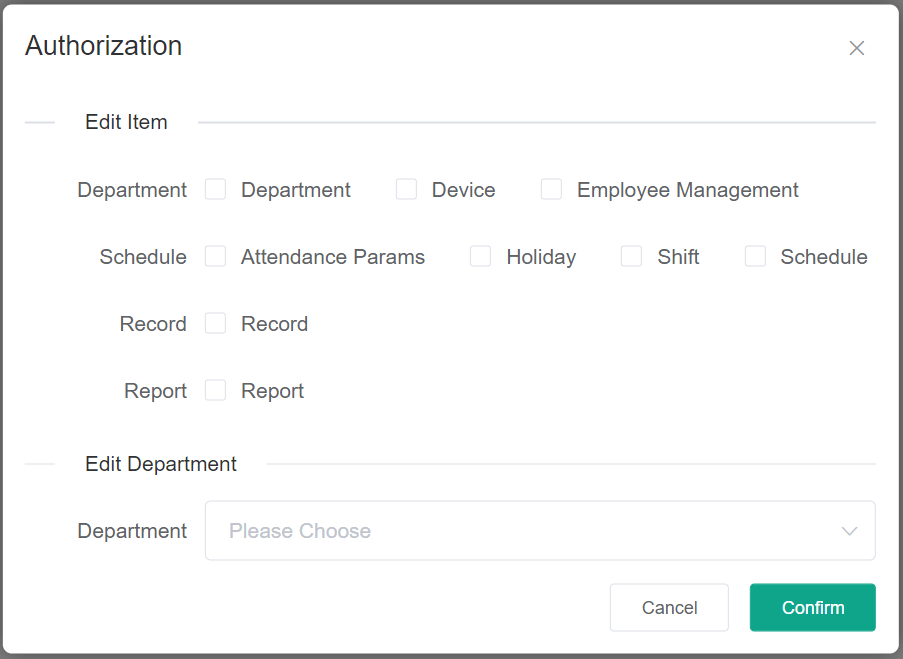This screenshot has height=659, width=903.
Task: Enable the Department checkbox under Edit Item
Action: click(x=216, y=189)
